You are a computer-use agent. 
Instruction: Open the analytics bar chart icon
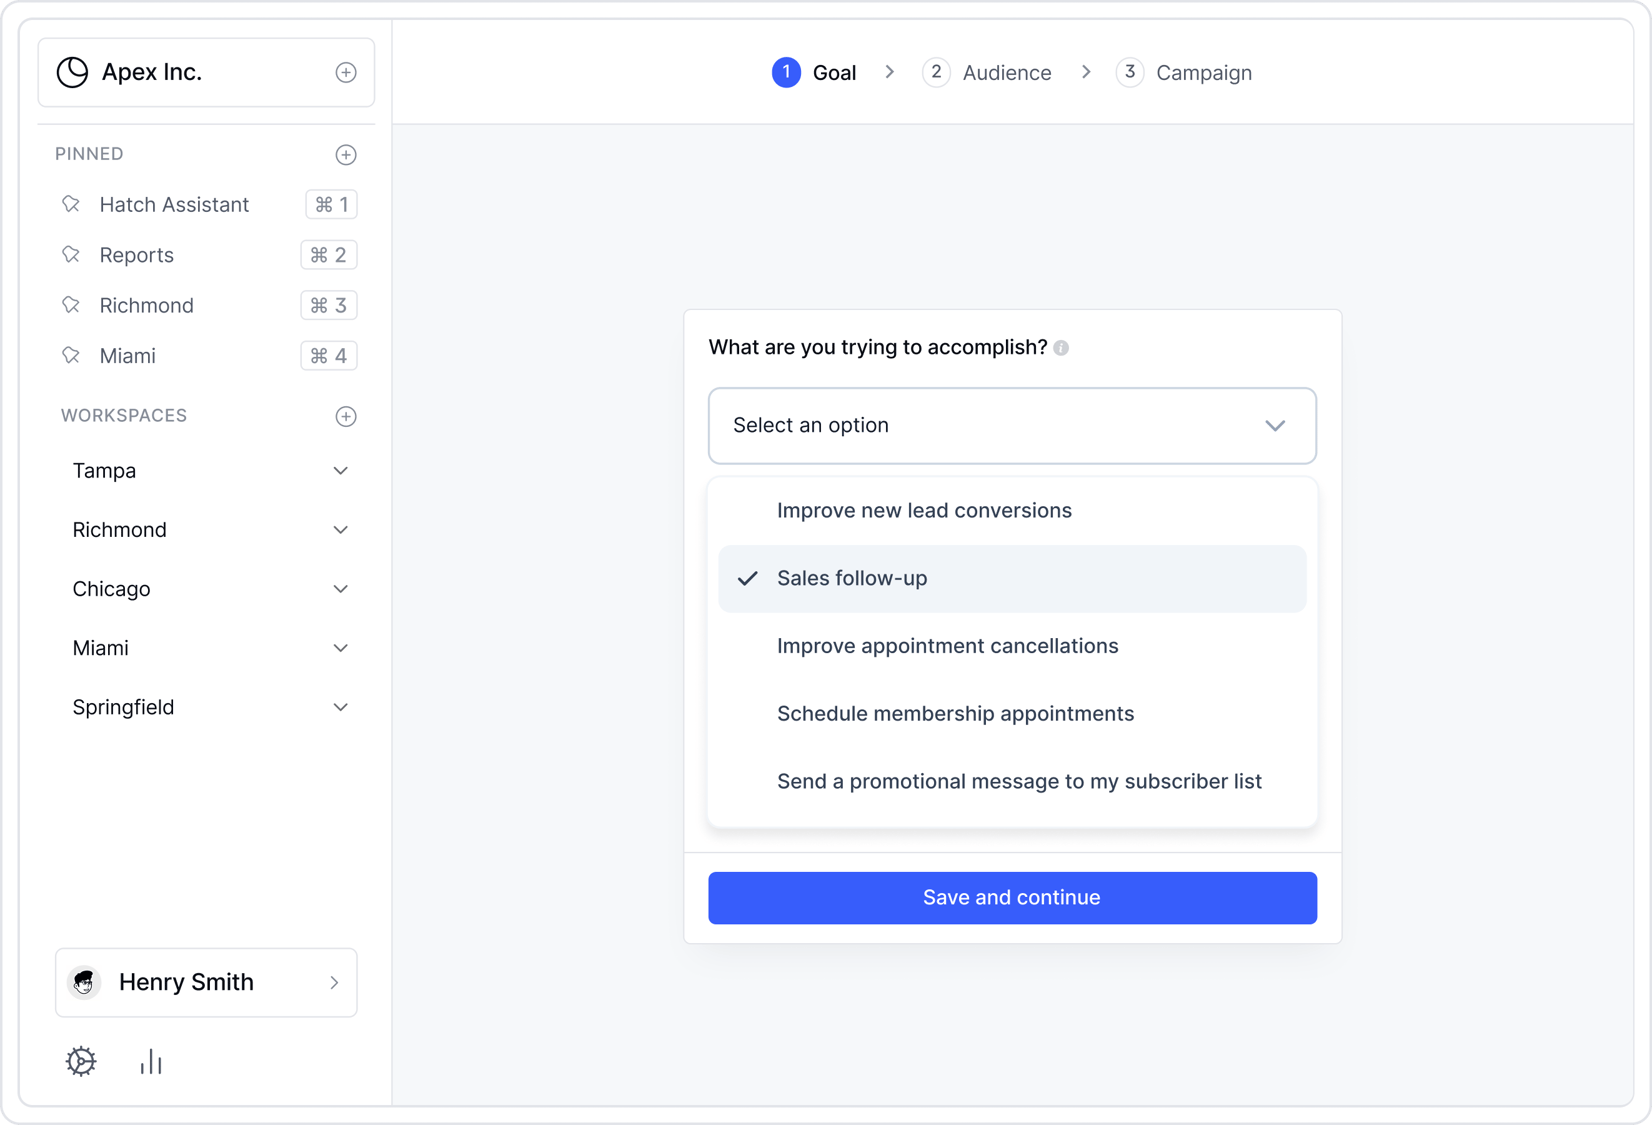(150, 1062)
